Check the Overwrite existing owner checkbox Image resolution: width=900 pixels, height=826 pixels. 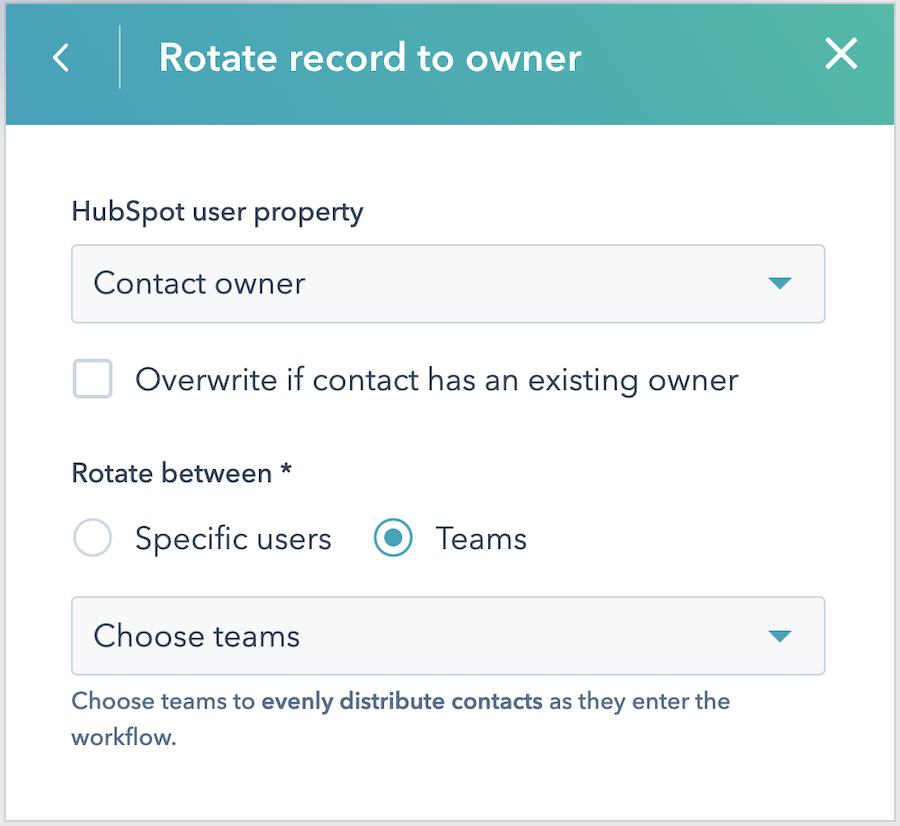tap(92, 378)
